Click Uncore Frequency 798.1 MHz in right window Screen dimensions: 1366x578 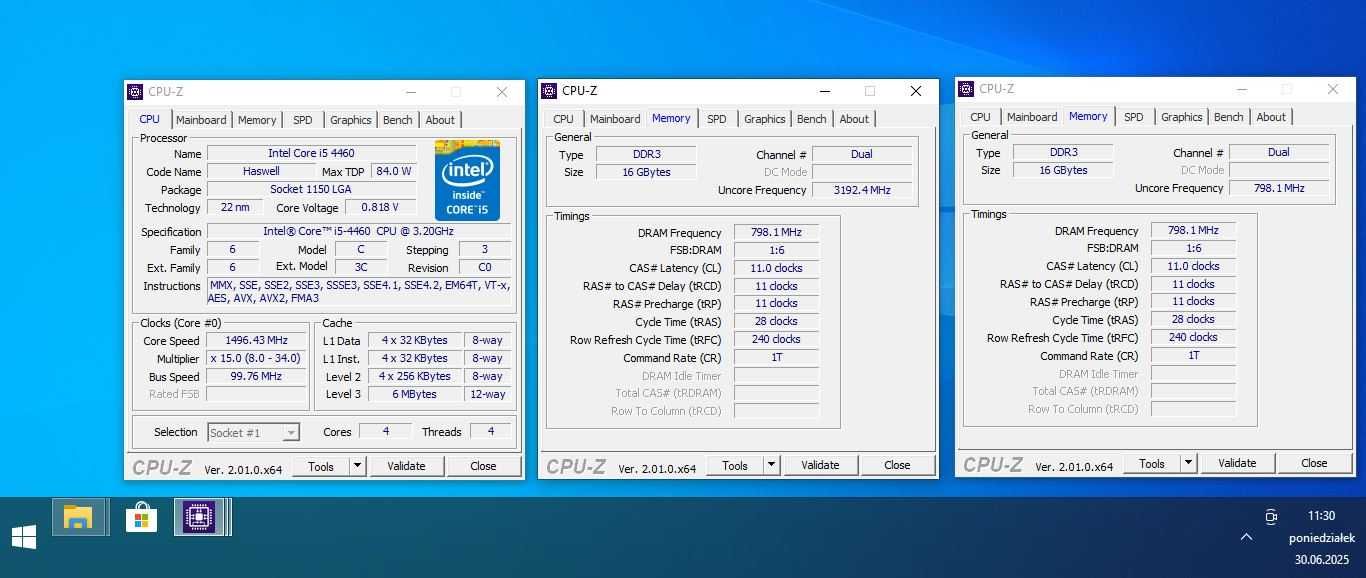pyautogui.click(x=1278, y=188)
